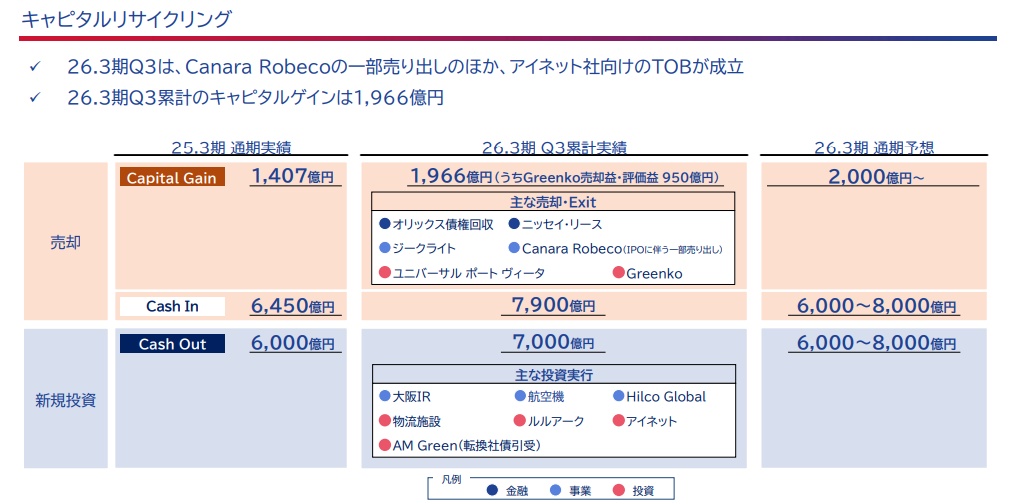Click the 主な投資実行 box header
Screen dimensions: 1015x501
(553, 374)
